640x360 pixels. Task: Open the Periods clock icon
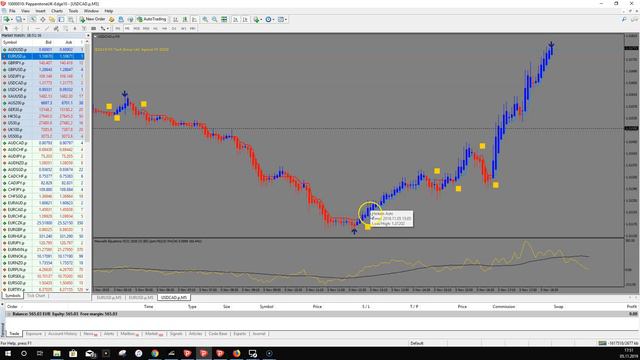[268, 19]
